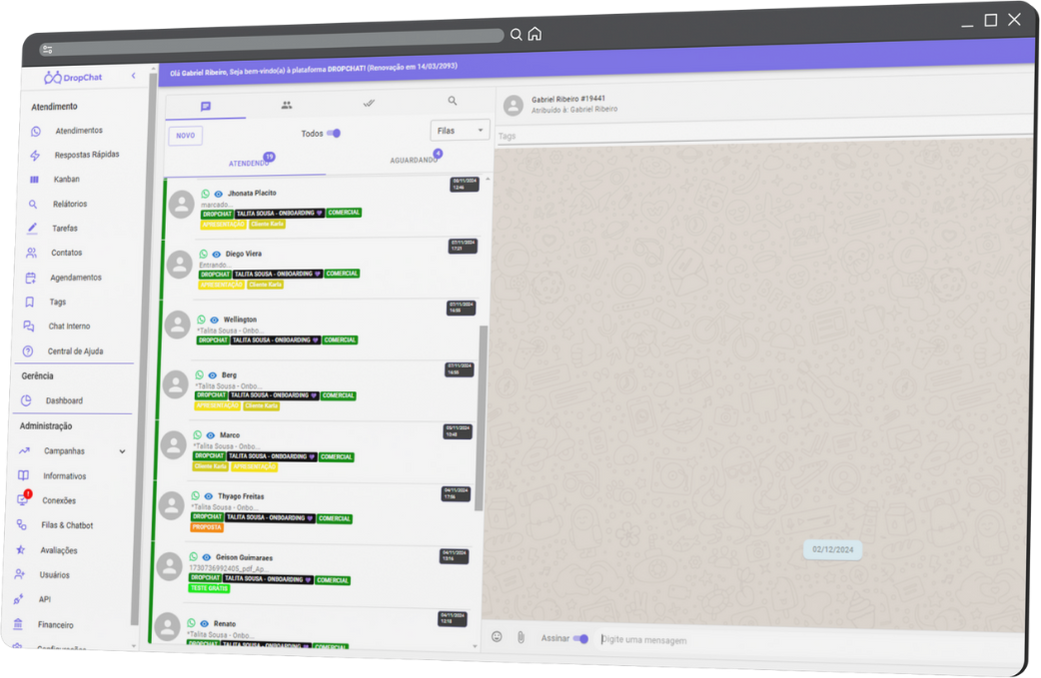Open the resolved double-check tab icon
1041x678 pixels.
(368, 103)
